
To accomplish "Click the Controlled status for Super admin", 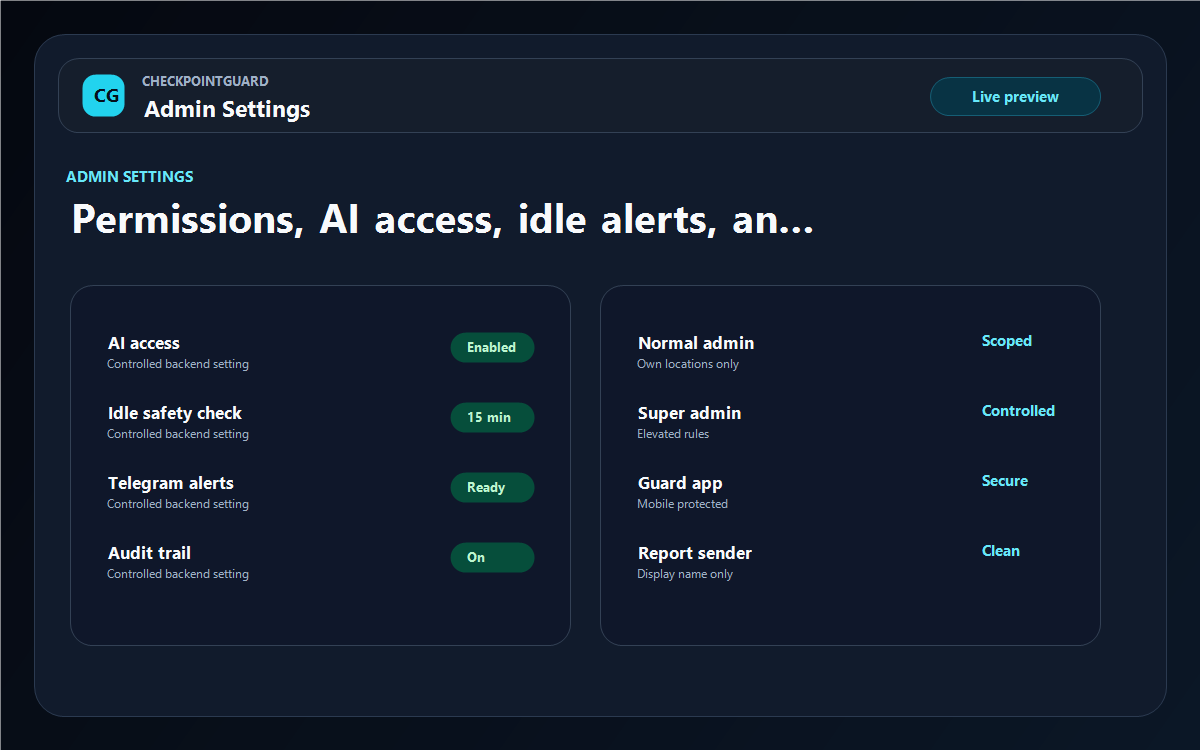I will click(1018, 411).
